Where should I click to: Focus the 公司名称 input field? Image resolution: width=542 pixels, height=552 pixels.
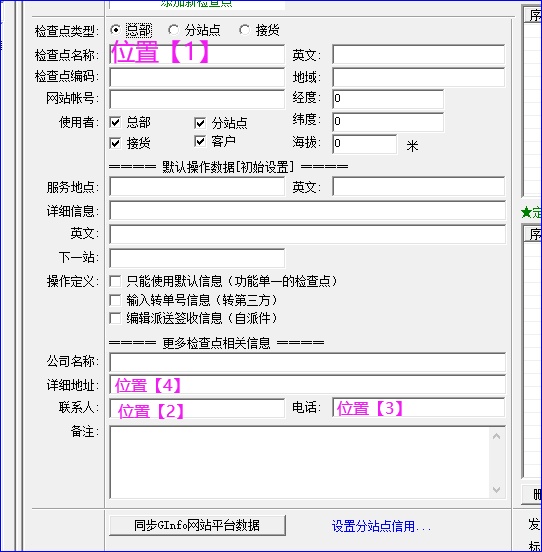pos(308,362)
